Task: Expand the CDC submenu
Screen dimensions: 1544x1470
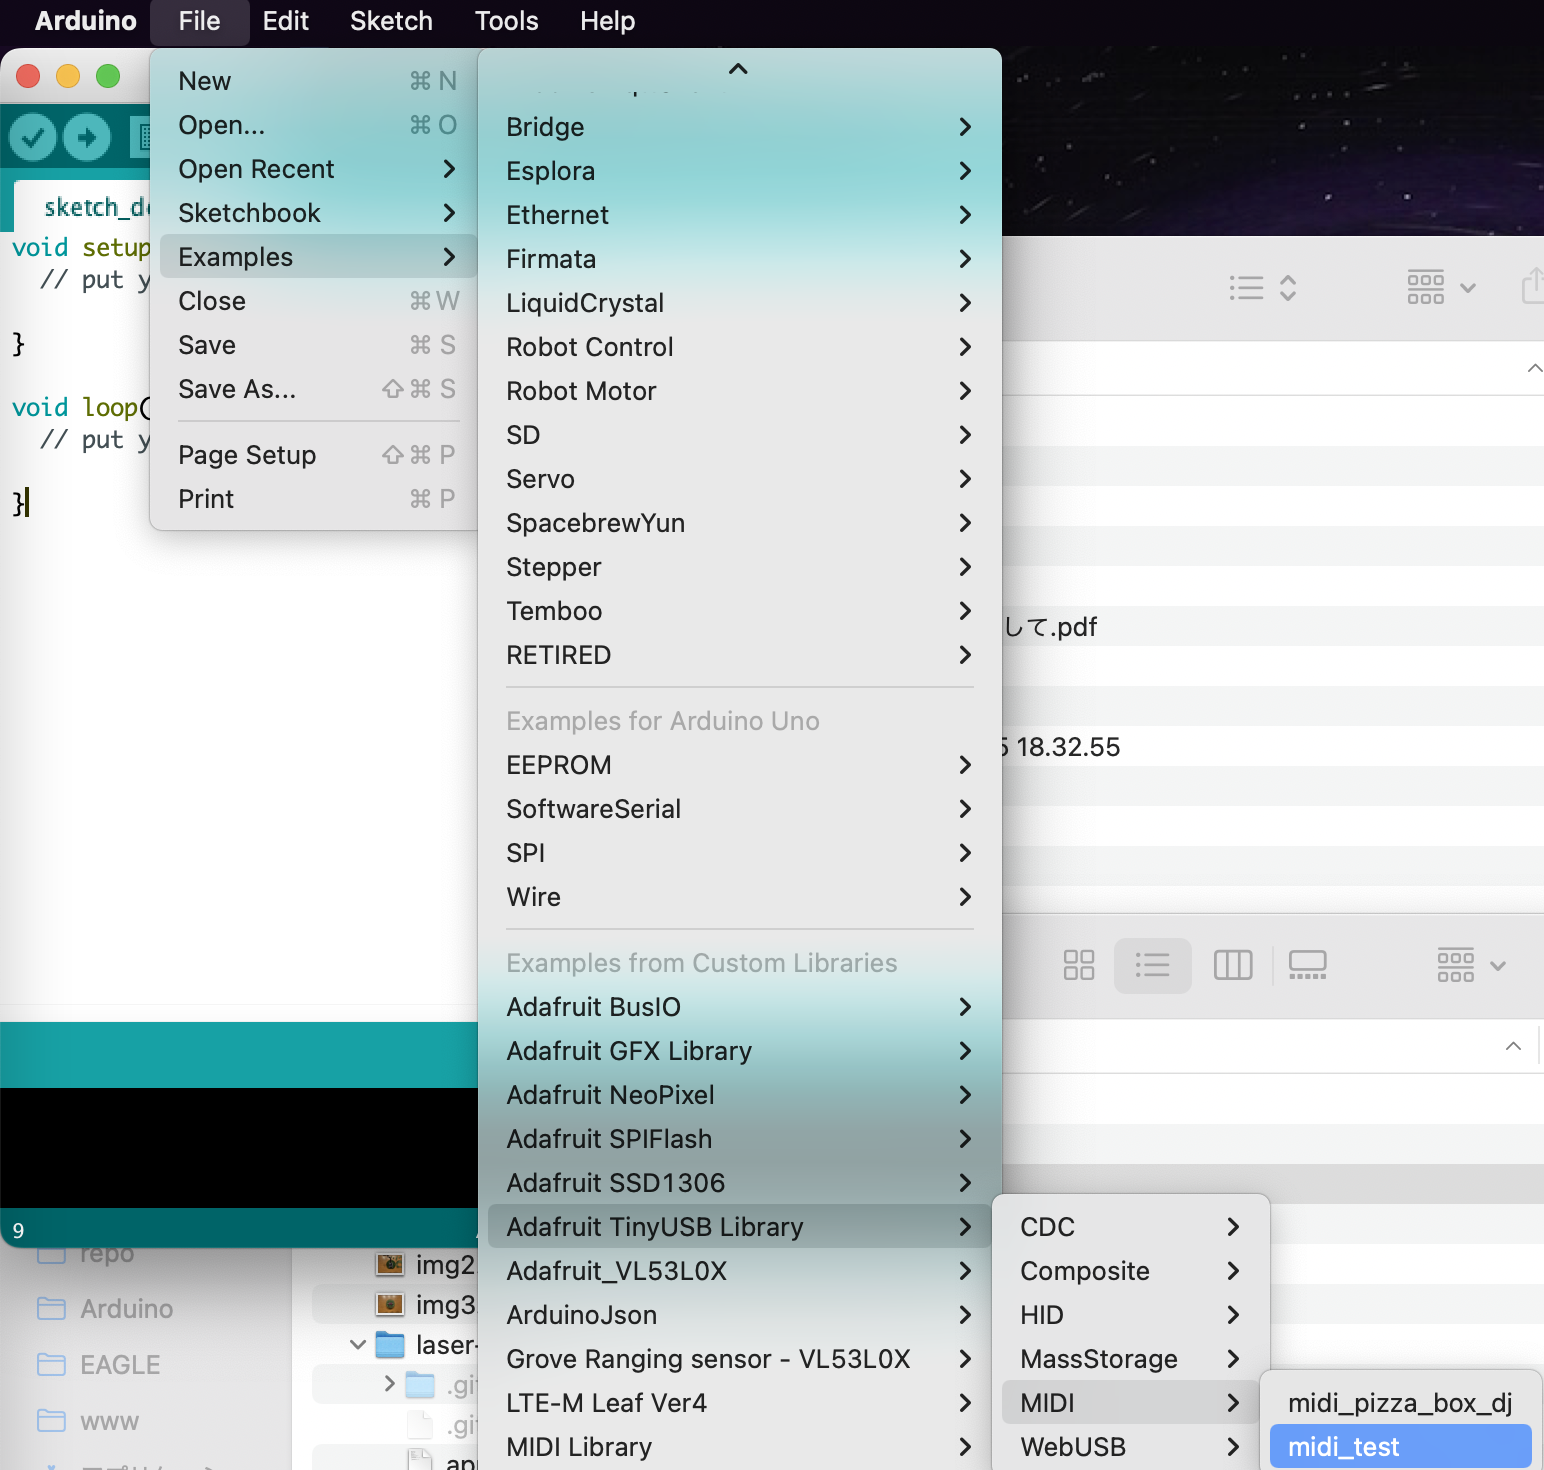Action: 1131,1227
